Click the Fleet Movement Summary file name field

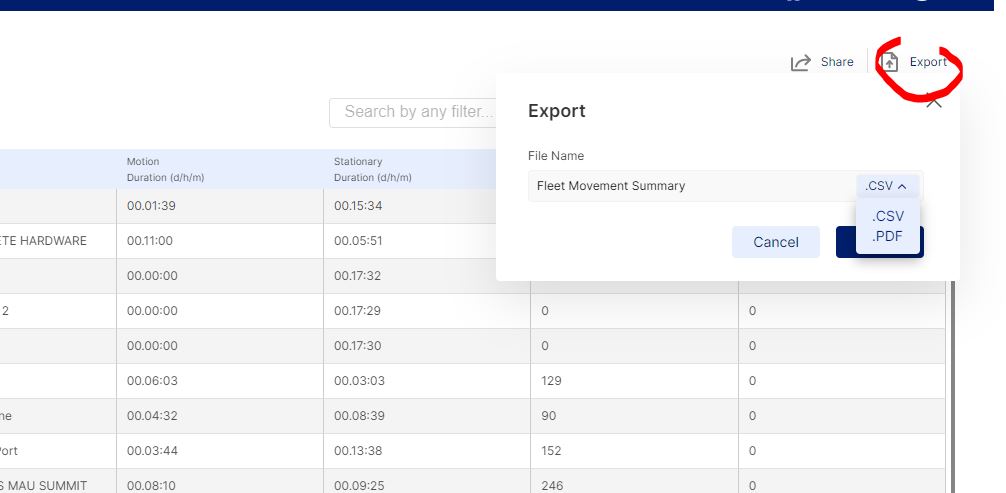pos(690,186)
